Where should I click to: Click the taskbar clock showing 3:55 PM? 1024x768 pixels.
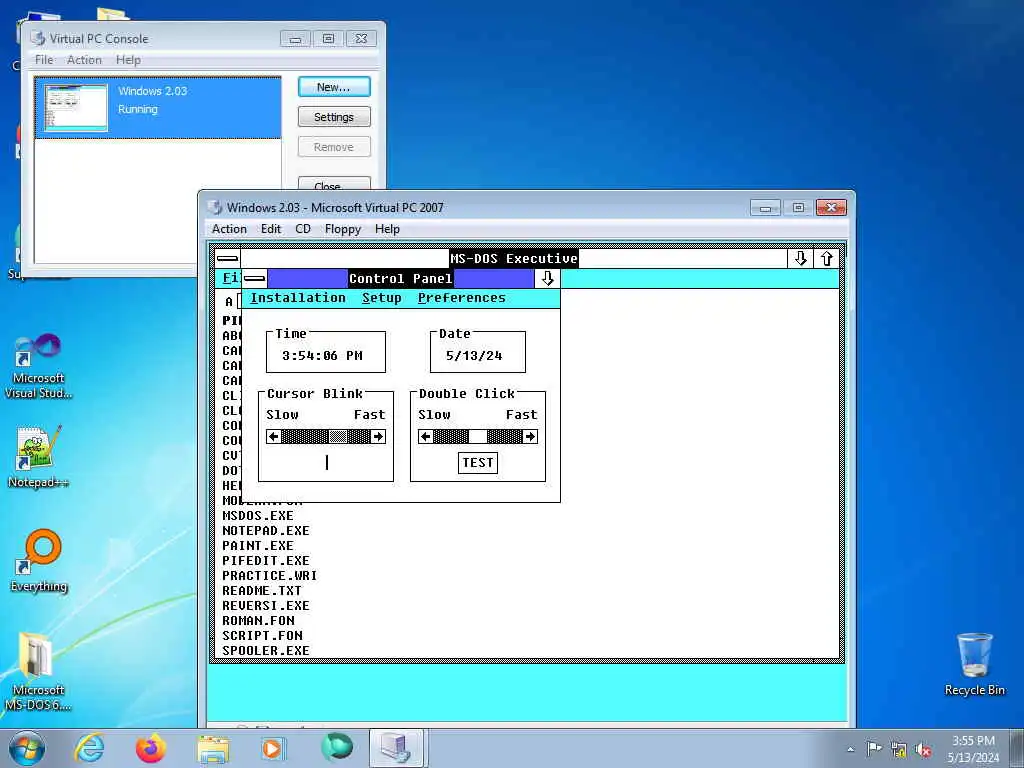click(x=973, y=749)
